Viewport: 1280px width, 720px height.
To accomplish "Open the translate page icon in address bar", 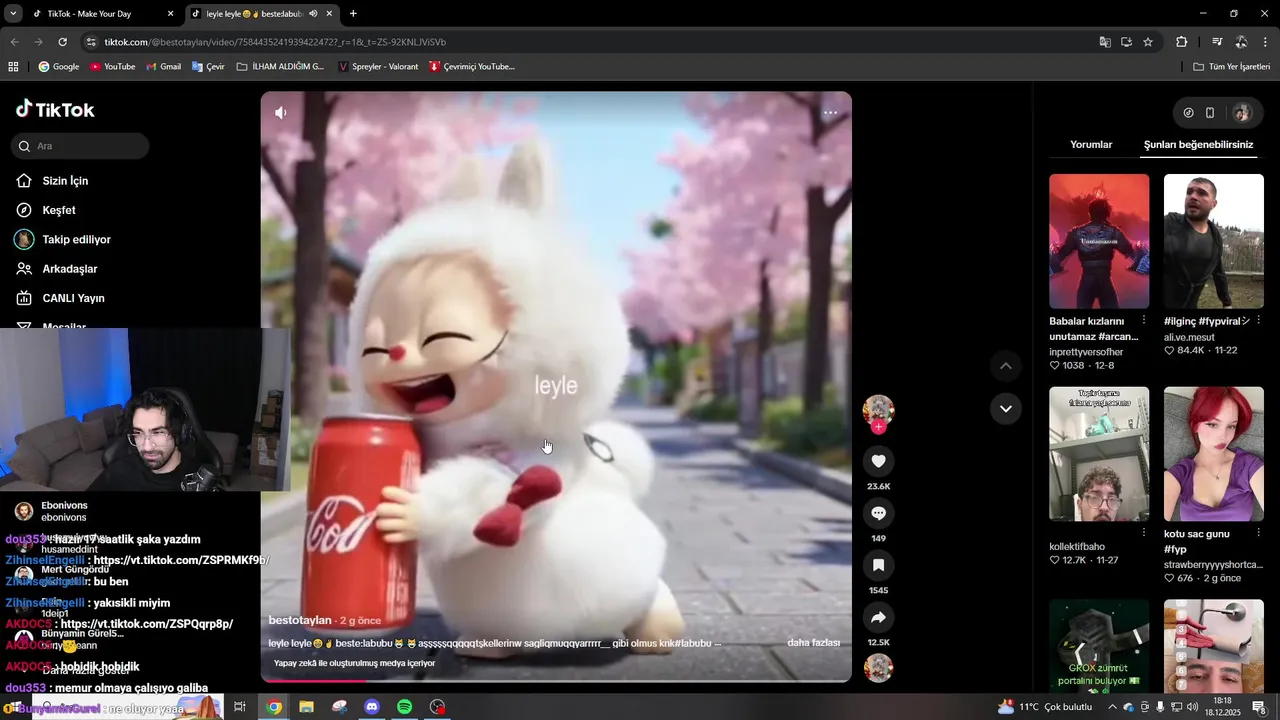I will [x=1105, y=42].
